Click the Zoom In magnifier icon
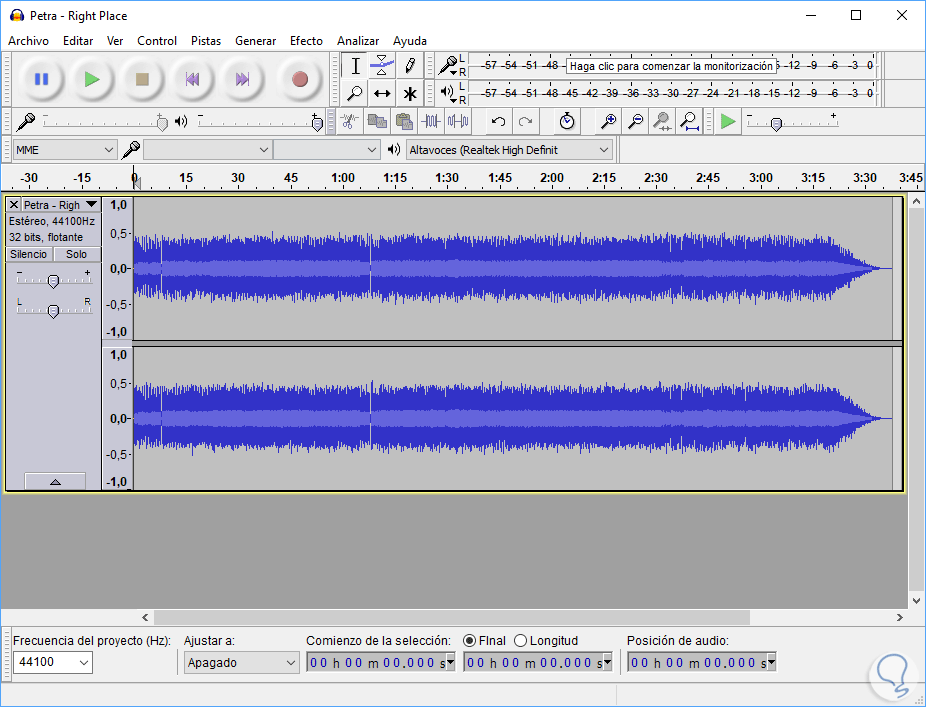926x707 pixels. [x=608, y=122]
